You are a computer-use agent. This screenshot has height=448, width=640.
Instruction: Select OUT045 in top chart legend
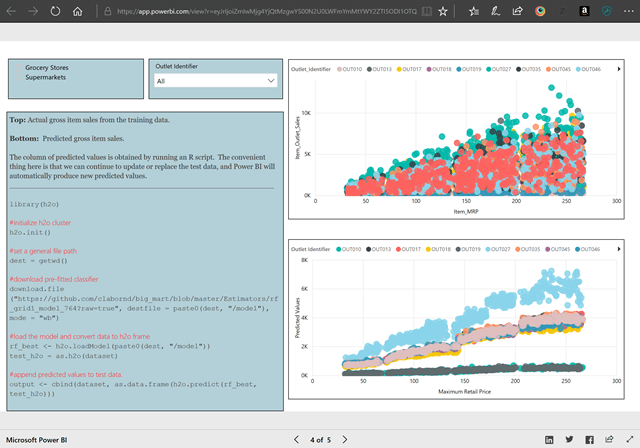(558, 69)
